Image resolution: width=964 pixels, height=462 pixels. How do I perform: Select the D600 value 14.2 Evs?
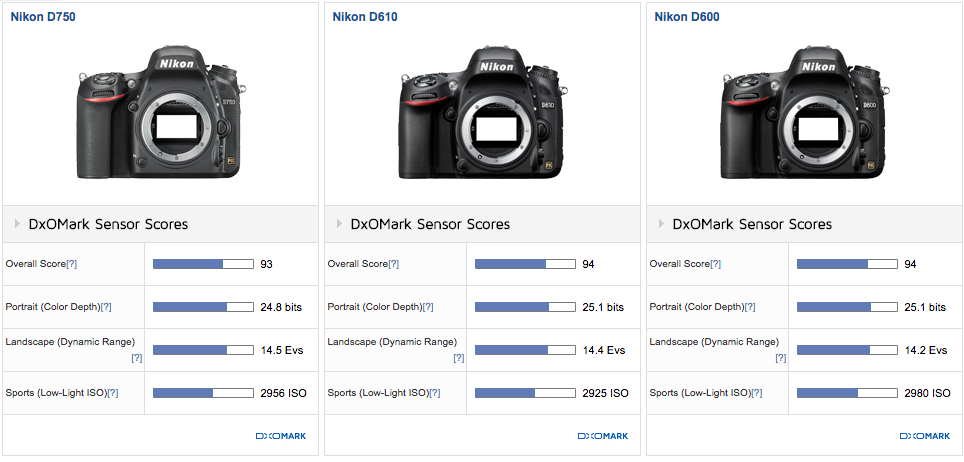[x=926, y=350]
